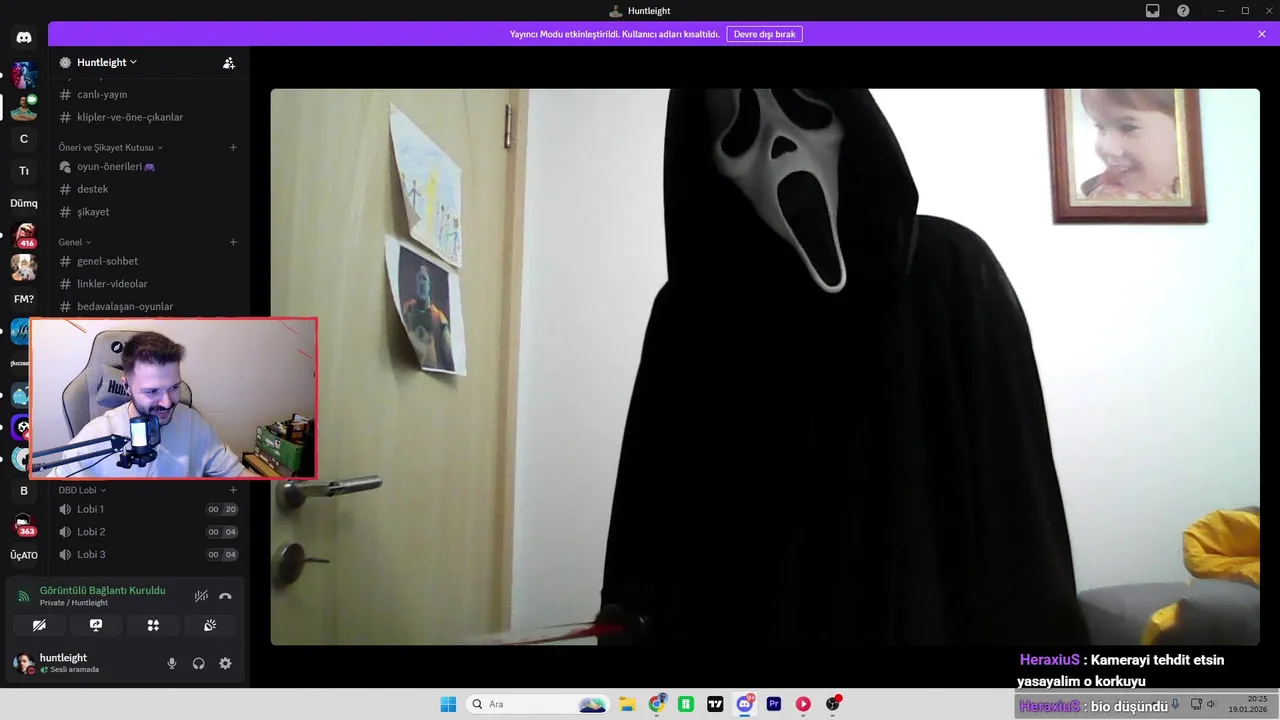This screenshot has height=720, width=1280.
Task: Click Devre dışı bırak button
Action: [764, 34]
